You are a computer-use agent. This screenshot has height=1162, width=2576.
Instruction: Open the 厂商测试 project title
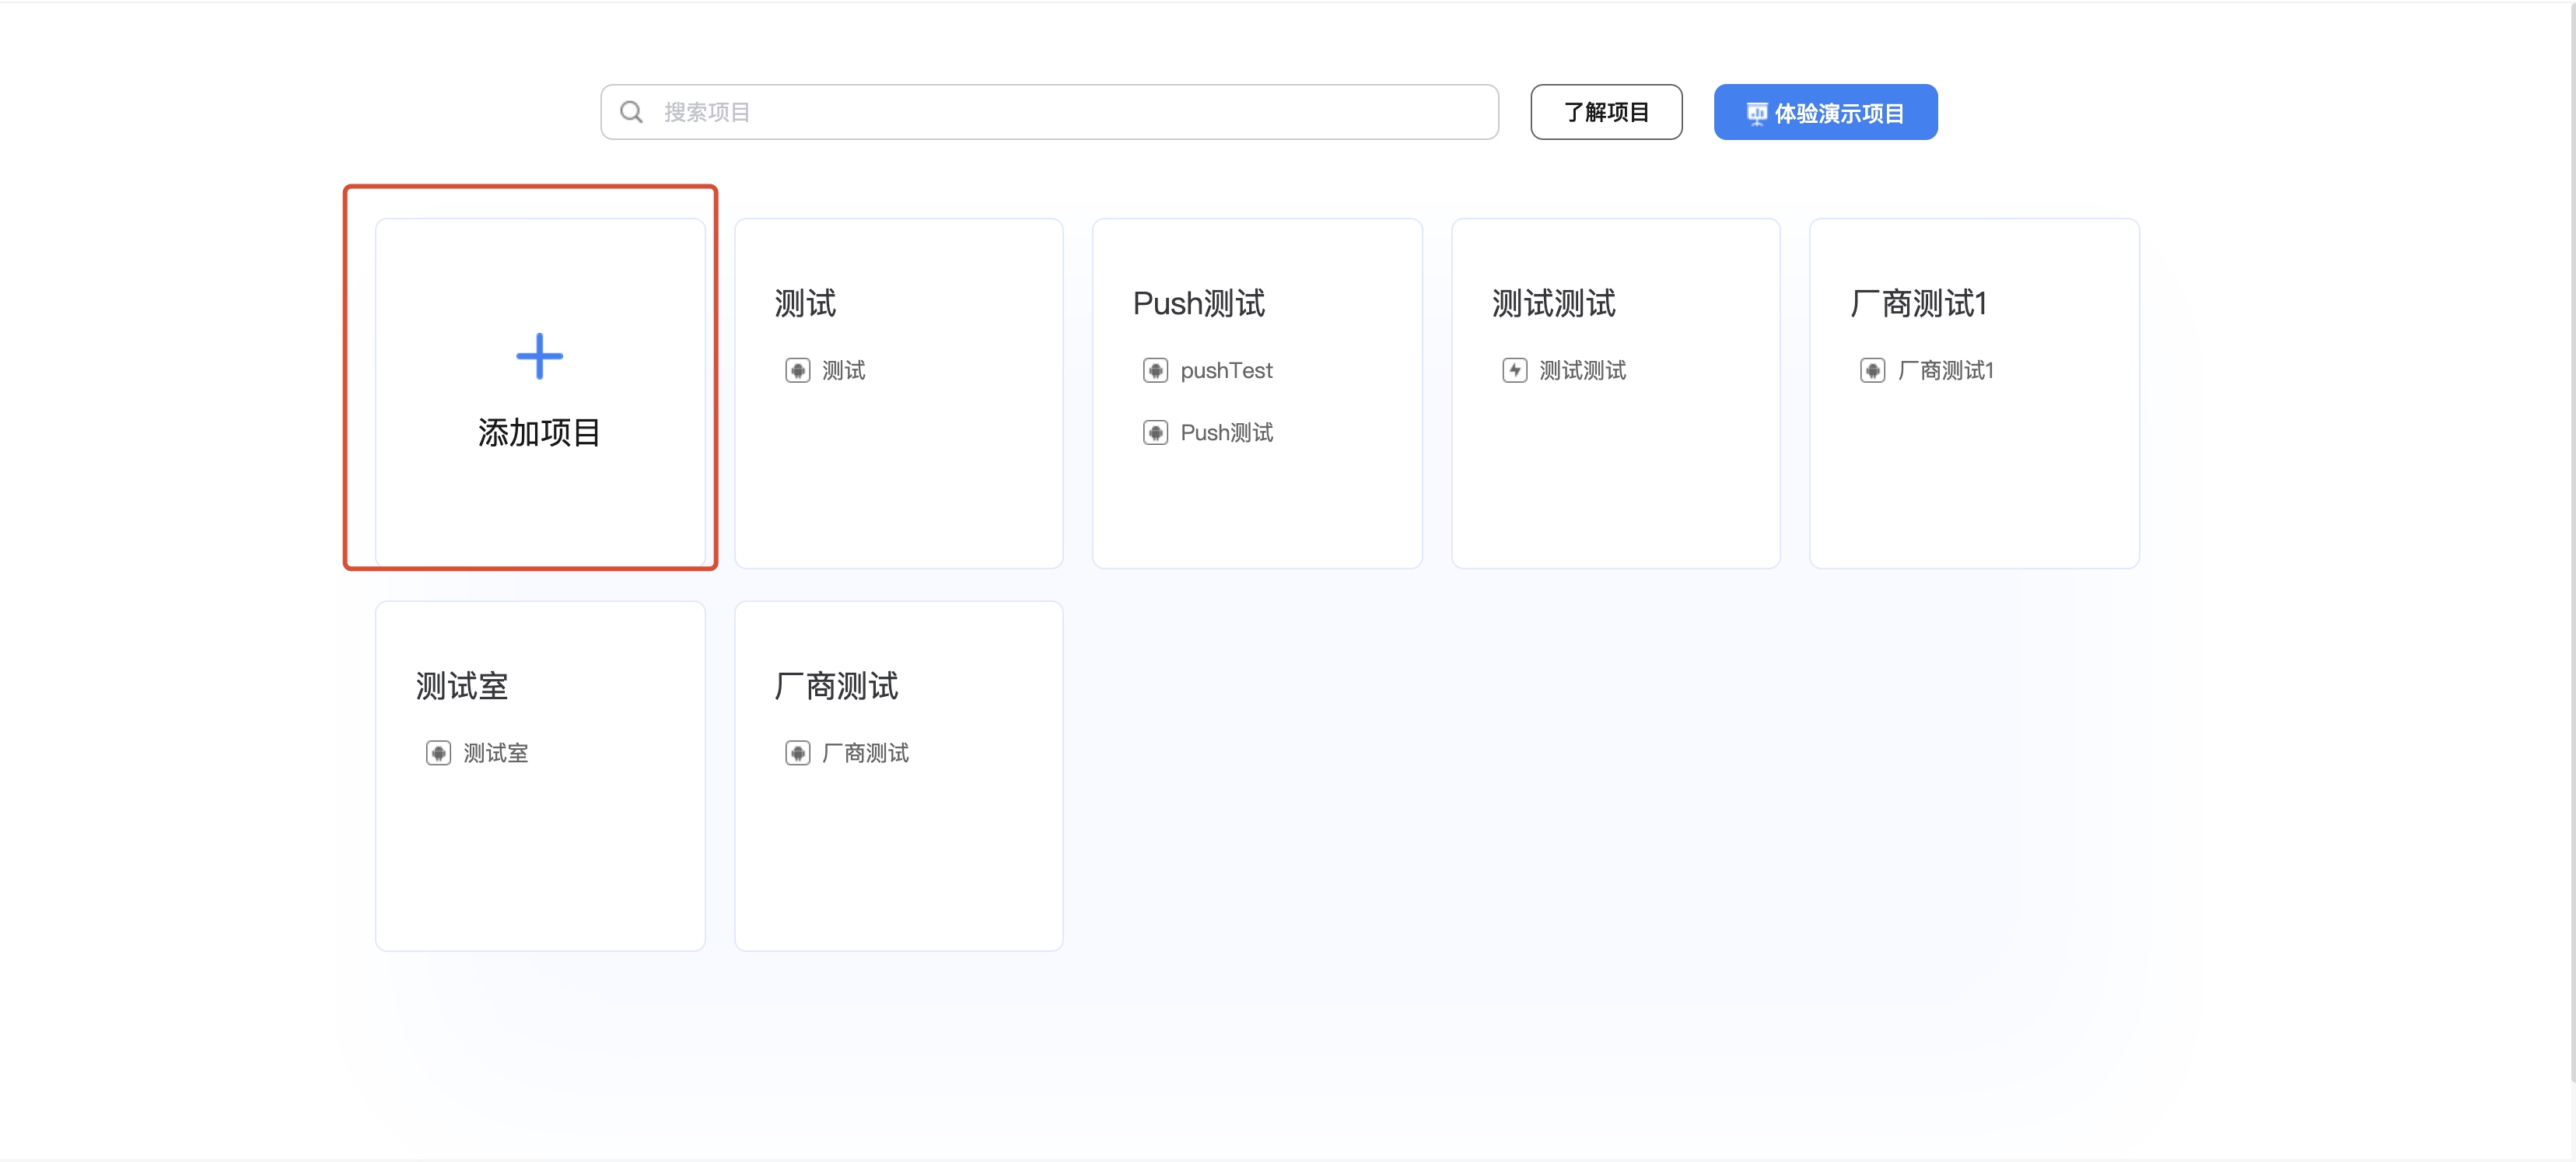836,687
